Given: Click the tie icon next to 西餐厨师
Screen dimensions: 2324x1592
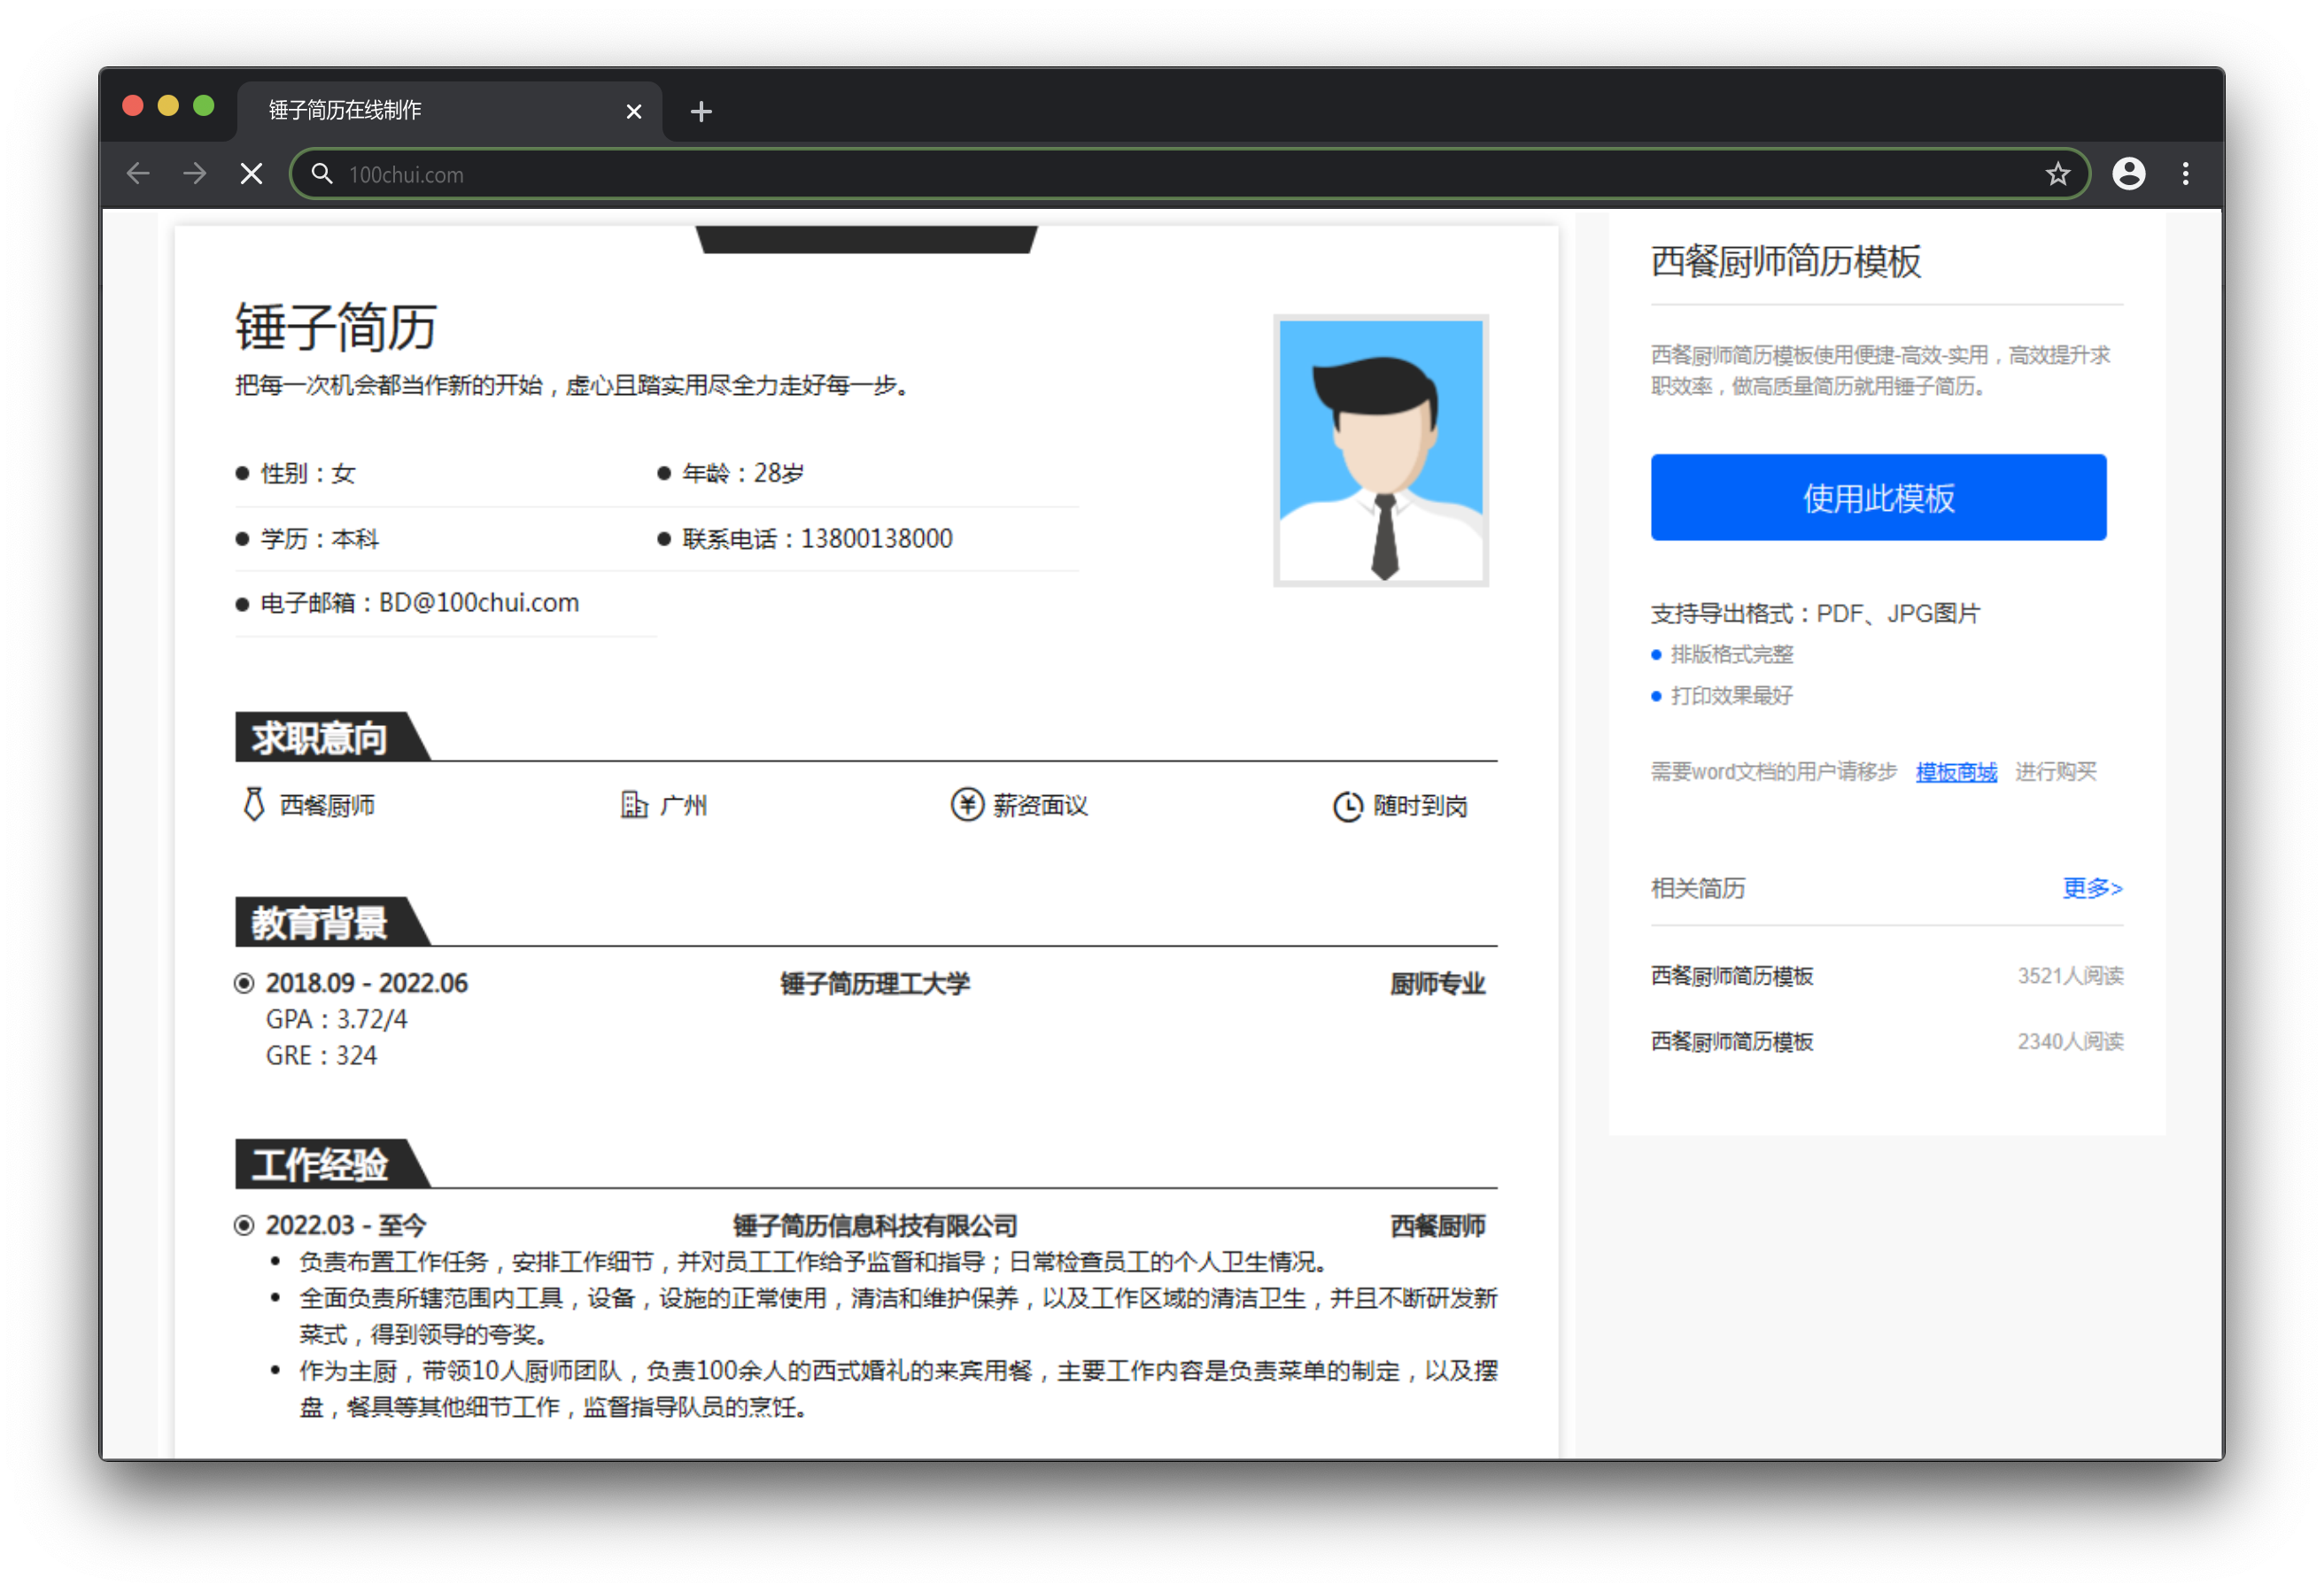Looking at the screenshot, I should (x=253, y=804).
